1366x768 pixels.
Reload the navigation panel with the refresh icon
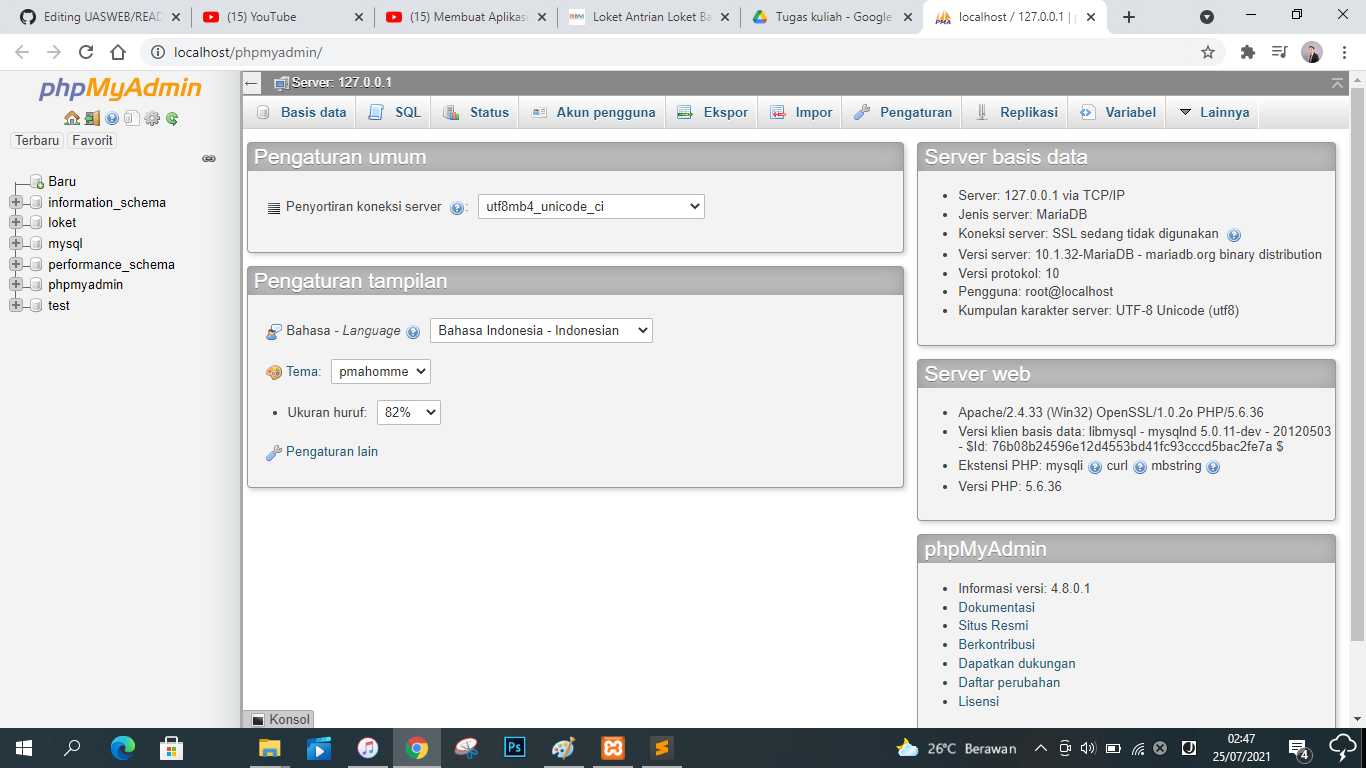click(x=171, y=118)
